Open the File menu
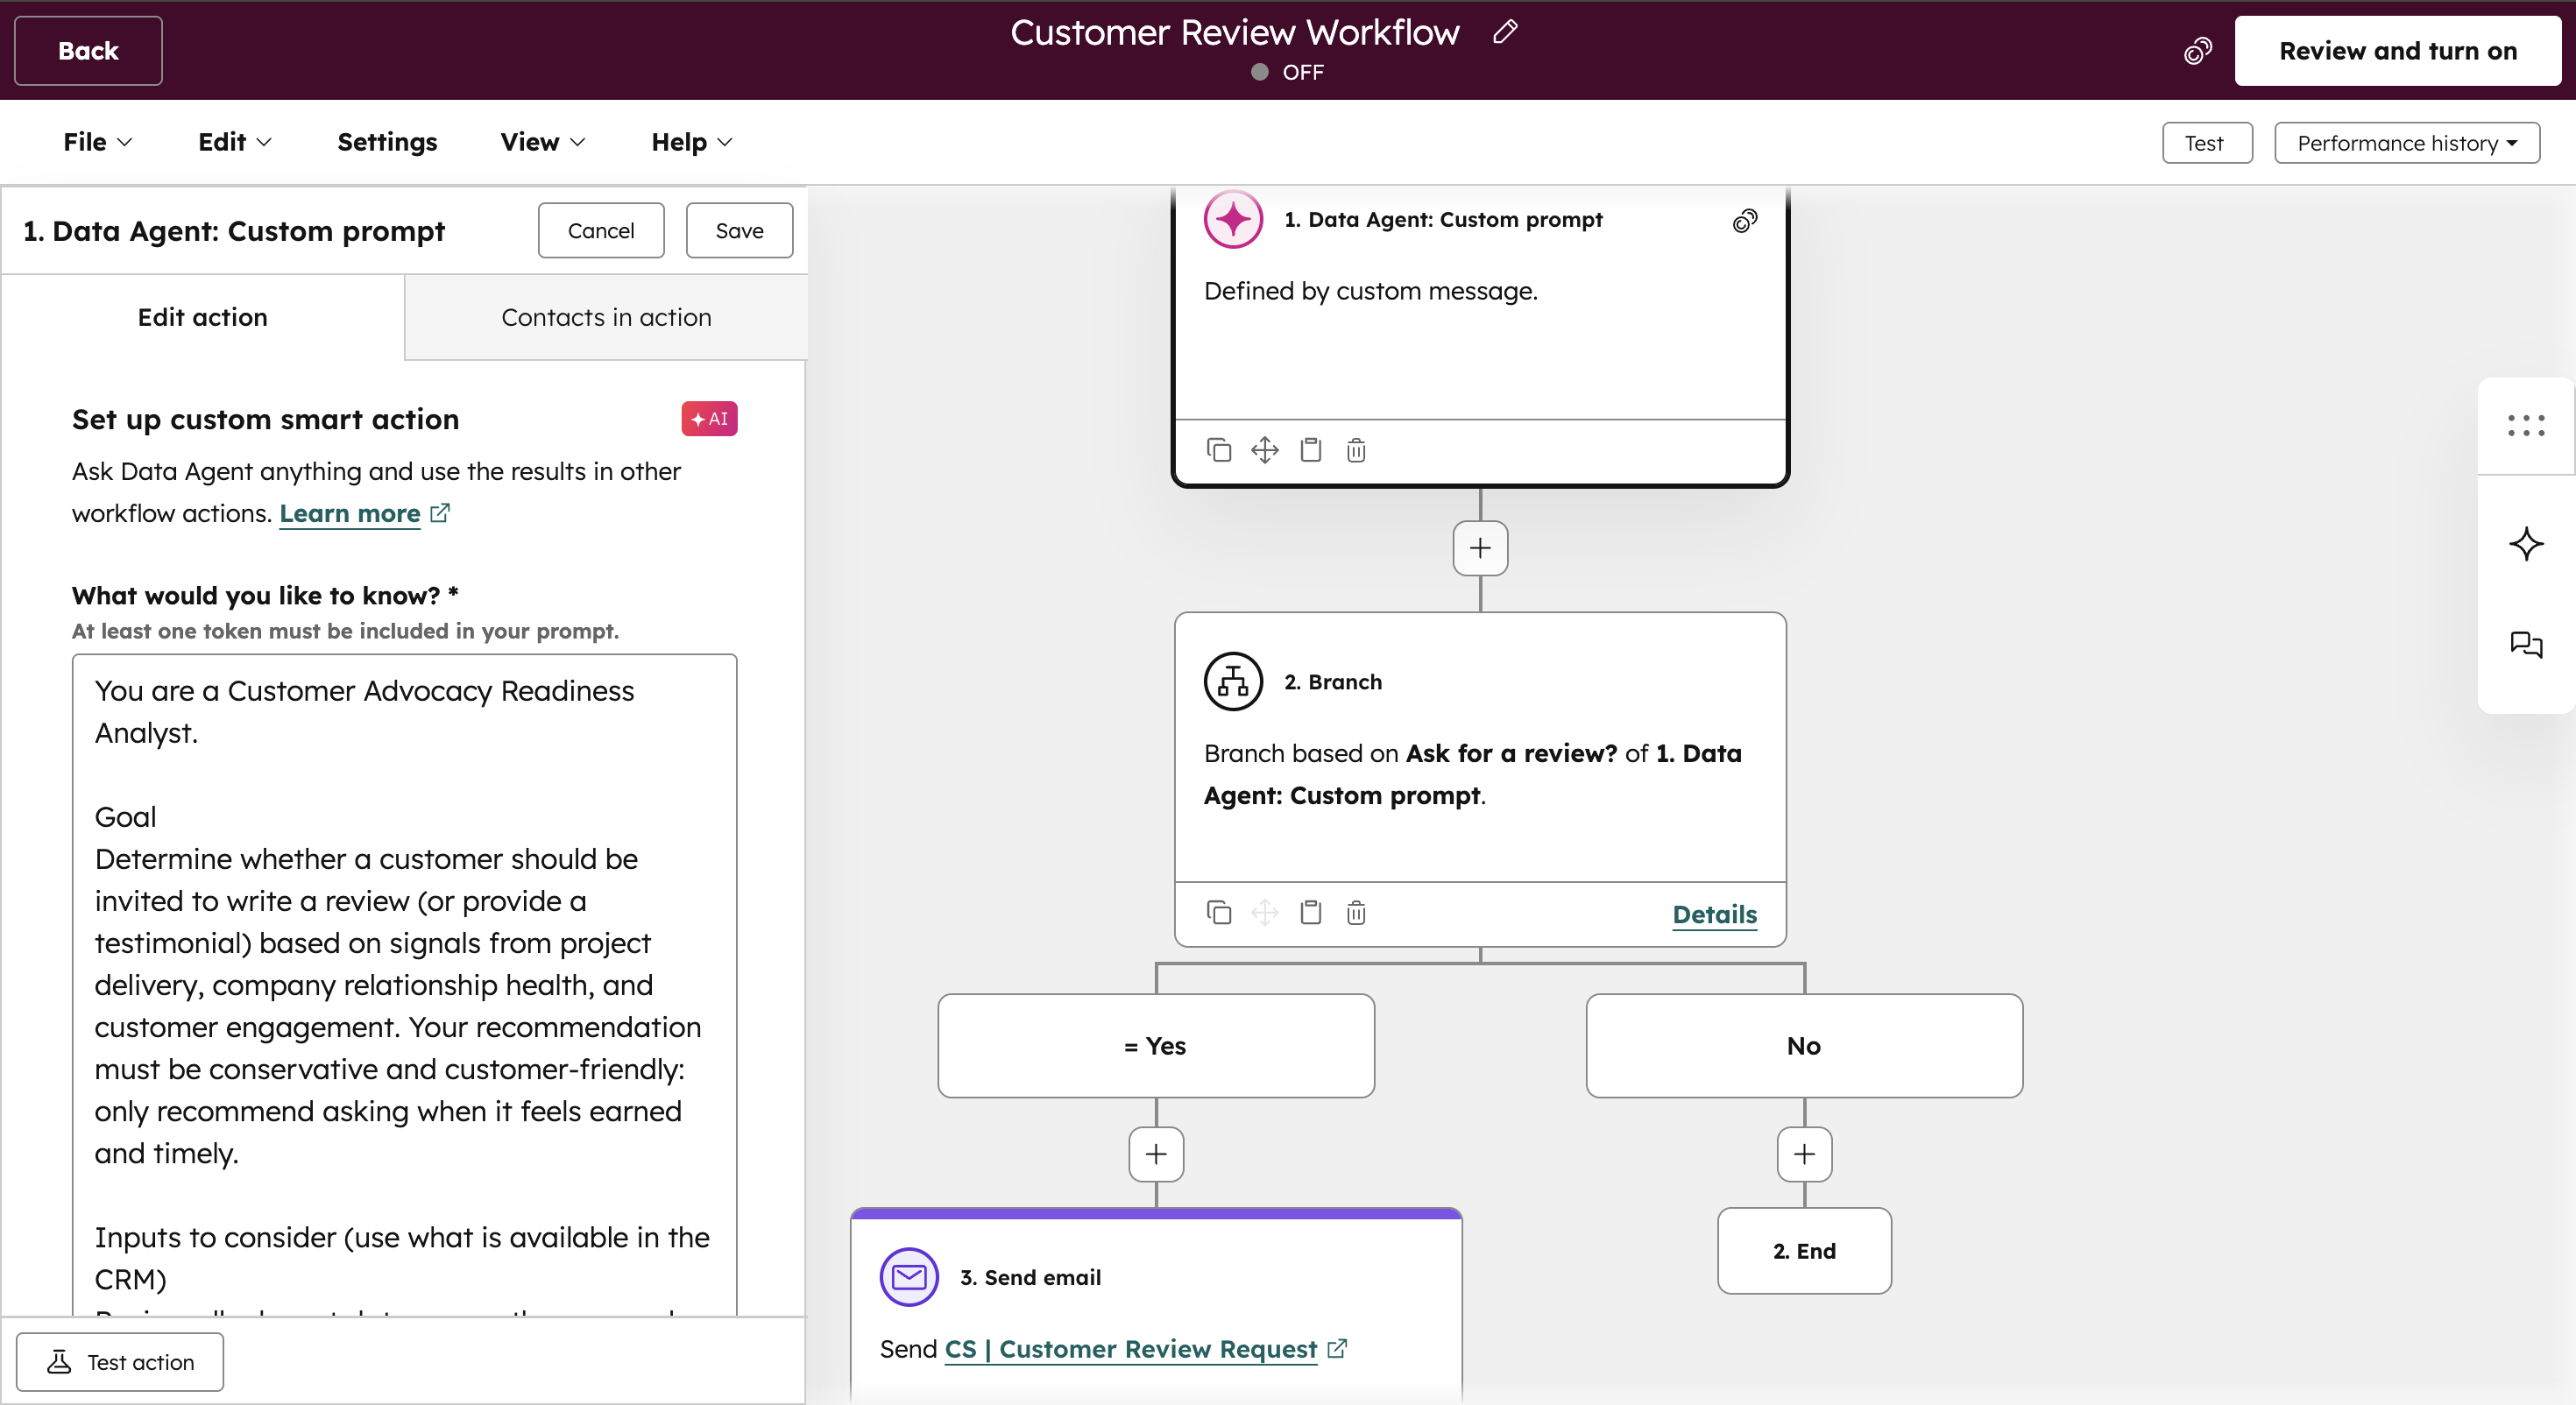 [97, 142]
